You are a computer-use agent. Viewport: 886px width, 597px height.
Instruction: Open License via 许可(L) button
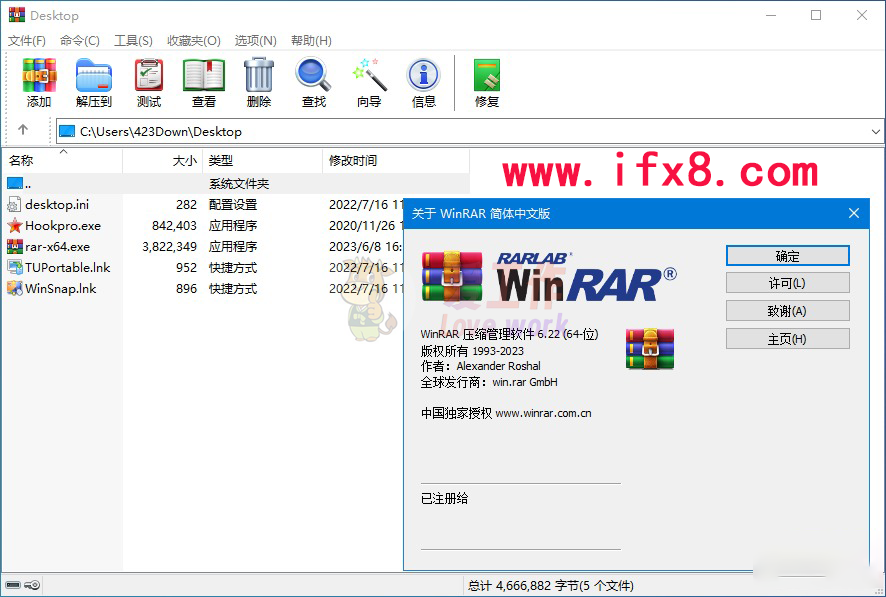coord(788,283)
